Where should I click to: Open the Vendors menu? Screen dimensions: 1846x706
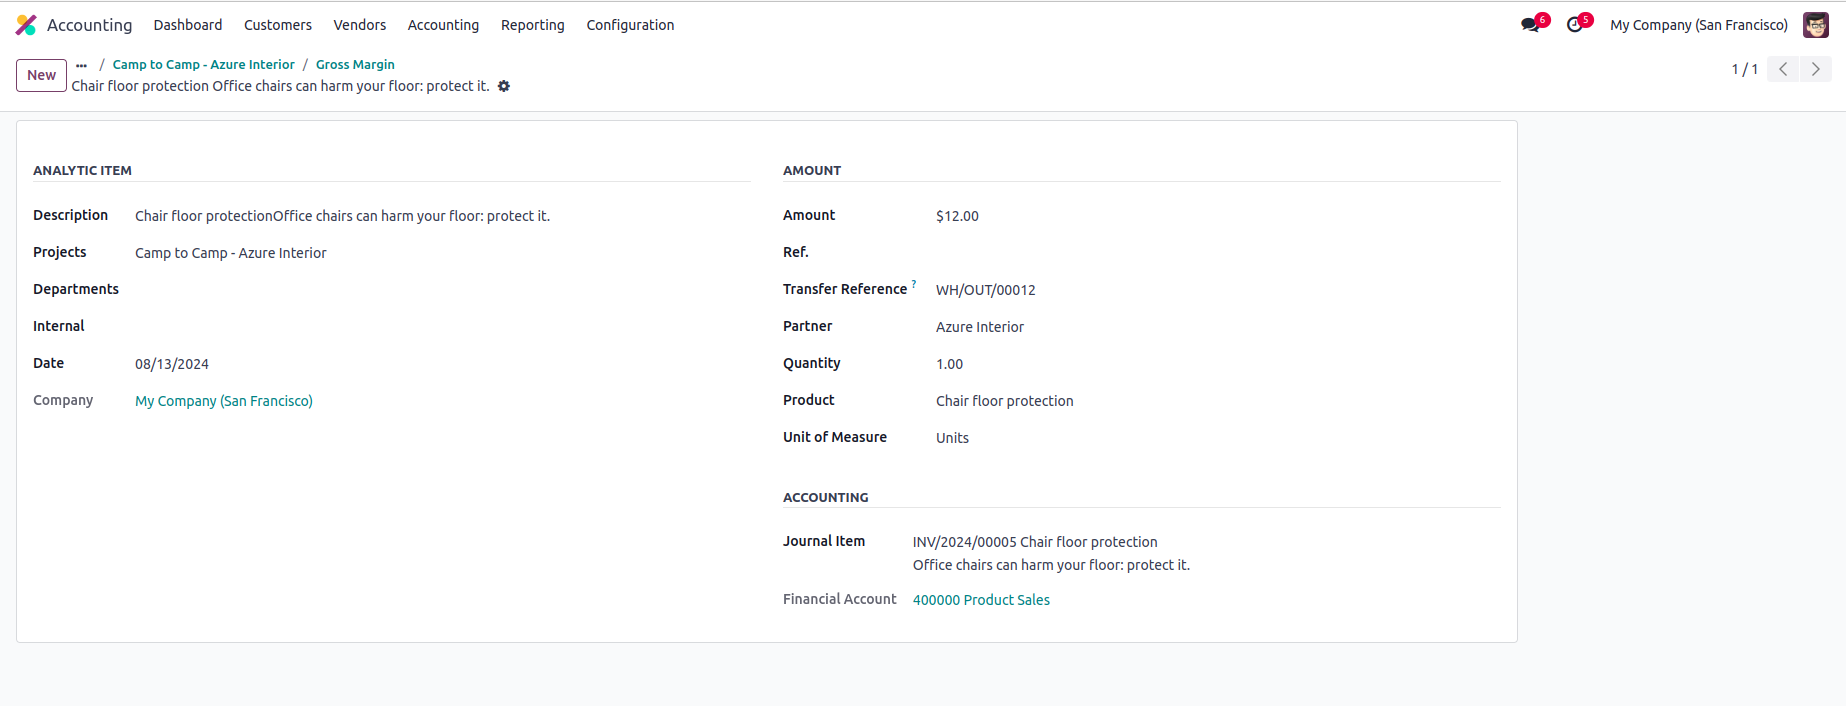coord(359,25)
